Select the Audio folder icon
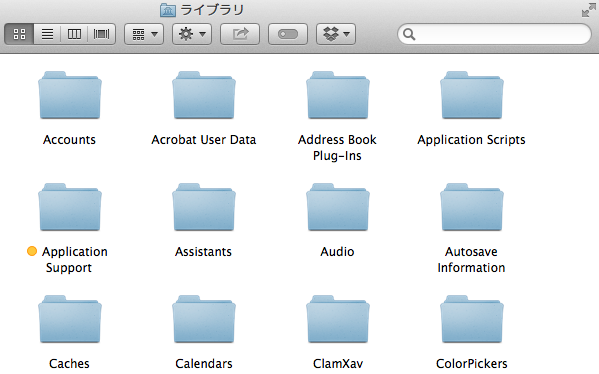The image size is (599, 374). coord(338,207)
